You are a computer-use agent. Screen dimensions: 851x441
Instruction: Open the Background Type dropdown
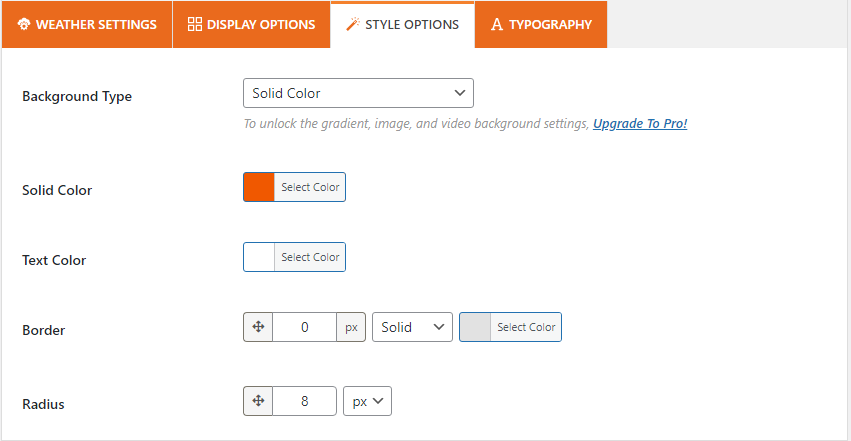[x=358, y=93]
